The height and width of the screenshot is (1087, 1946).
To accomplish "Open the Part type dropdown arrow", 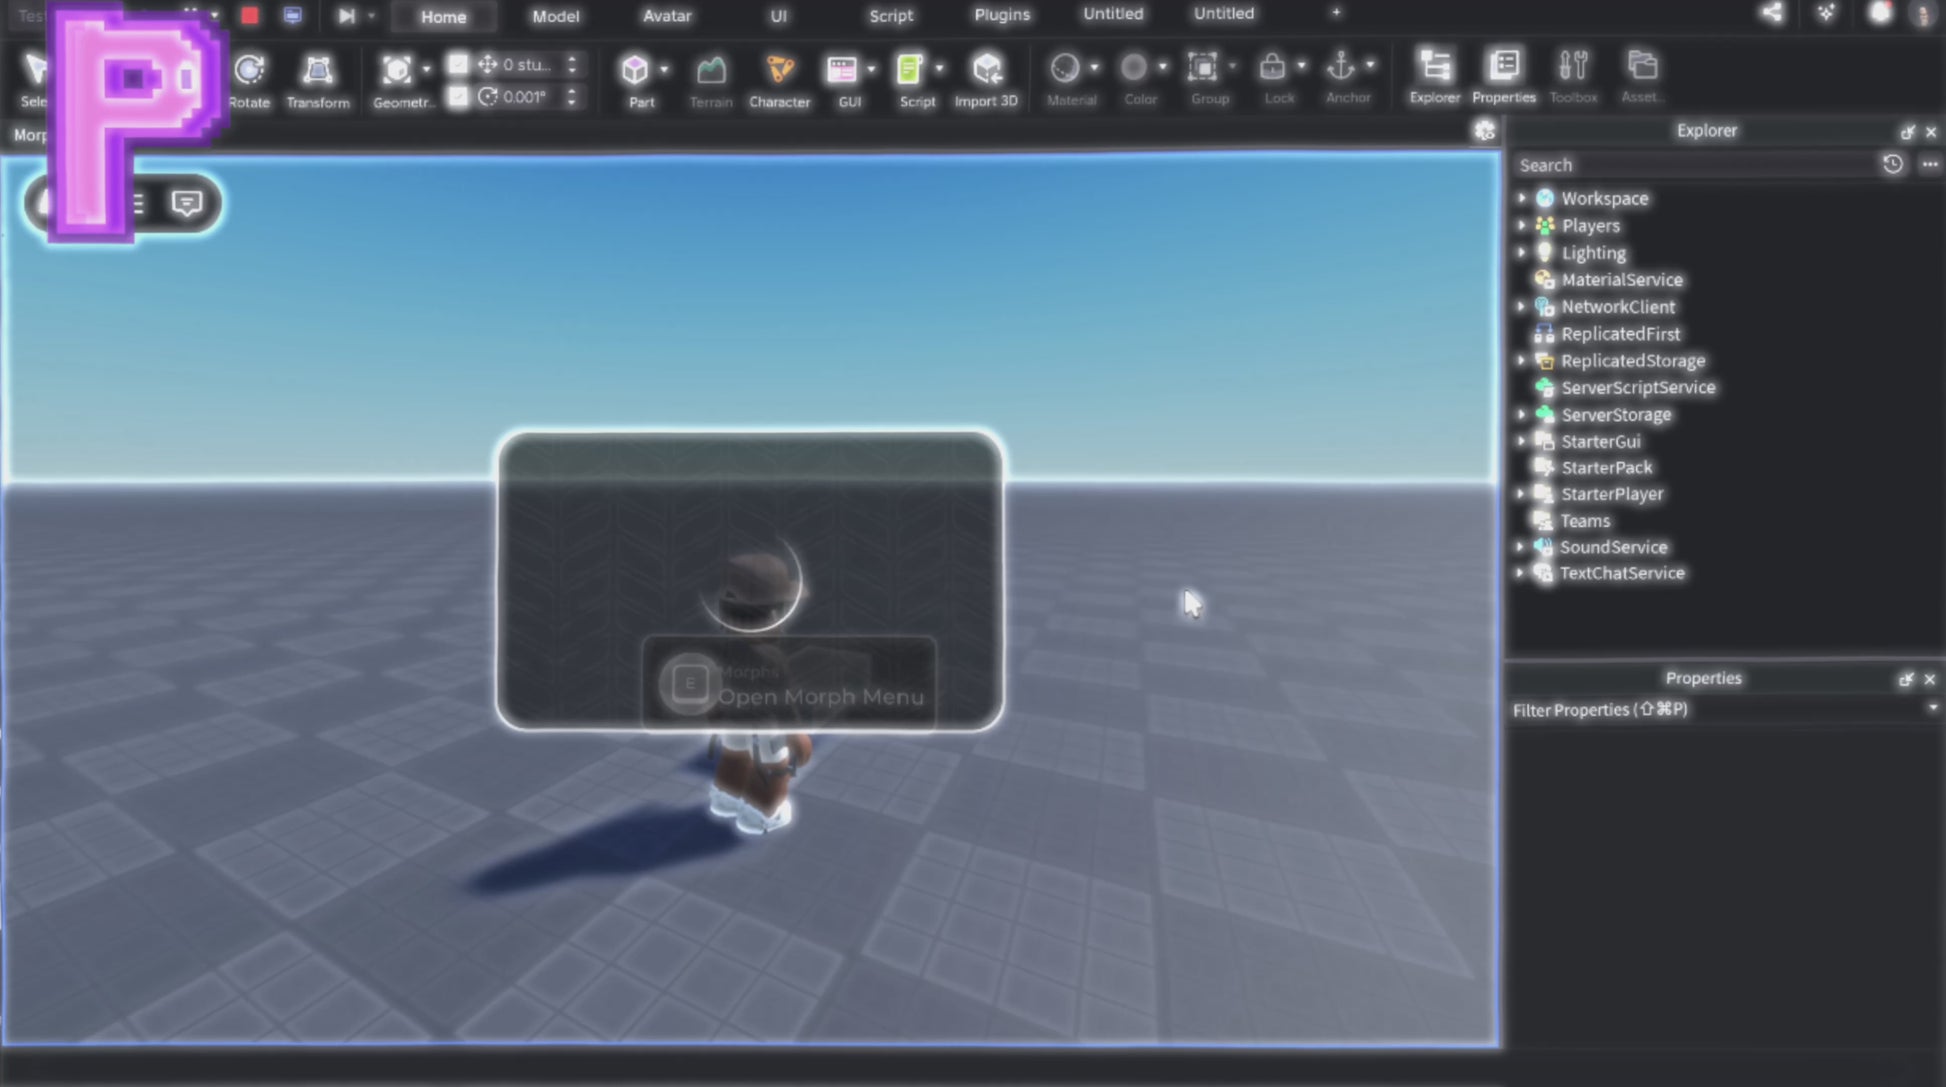I will coord(664,70).
